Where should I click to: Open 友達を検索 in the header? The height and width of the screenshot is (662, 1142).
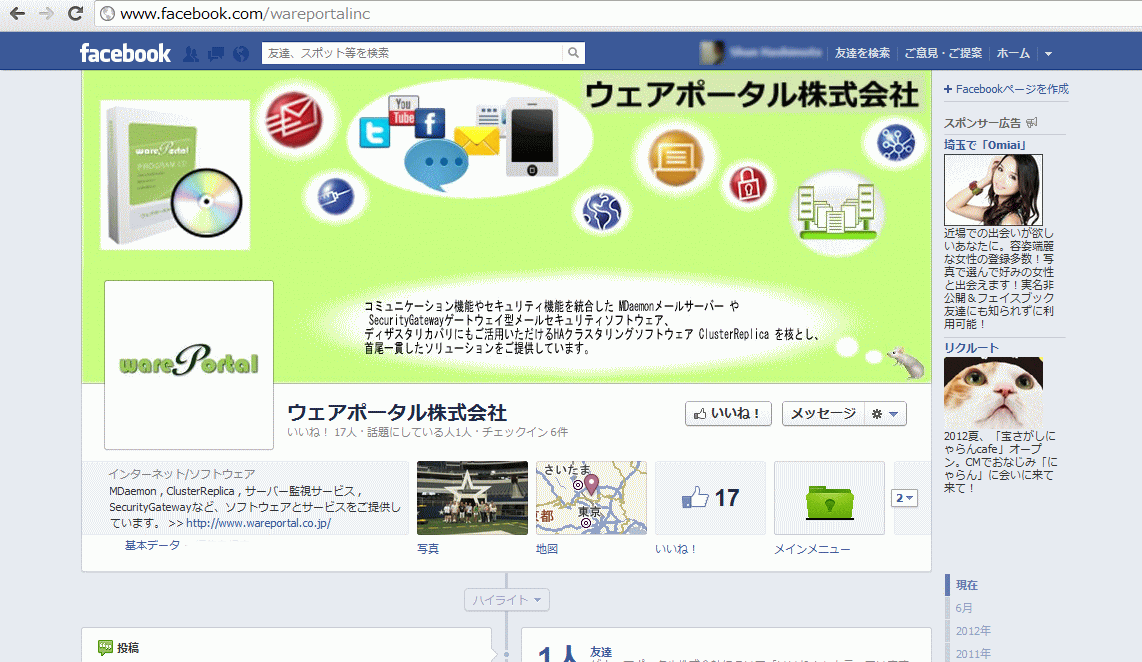(862, 53)
